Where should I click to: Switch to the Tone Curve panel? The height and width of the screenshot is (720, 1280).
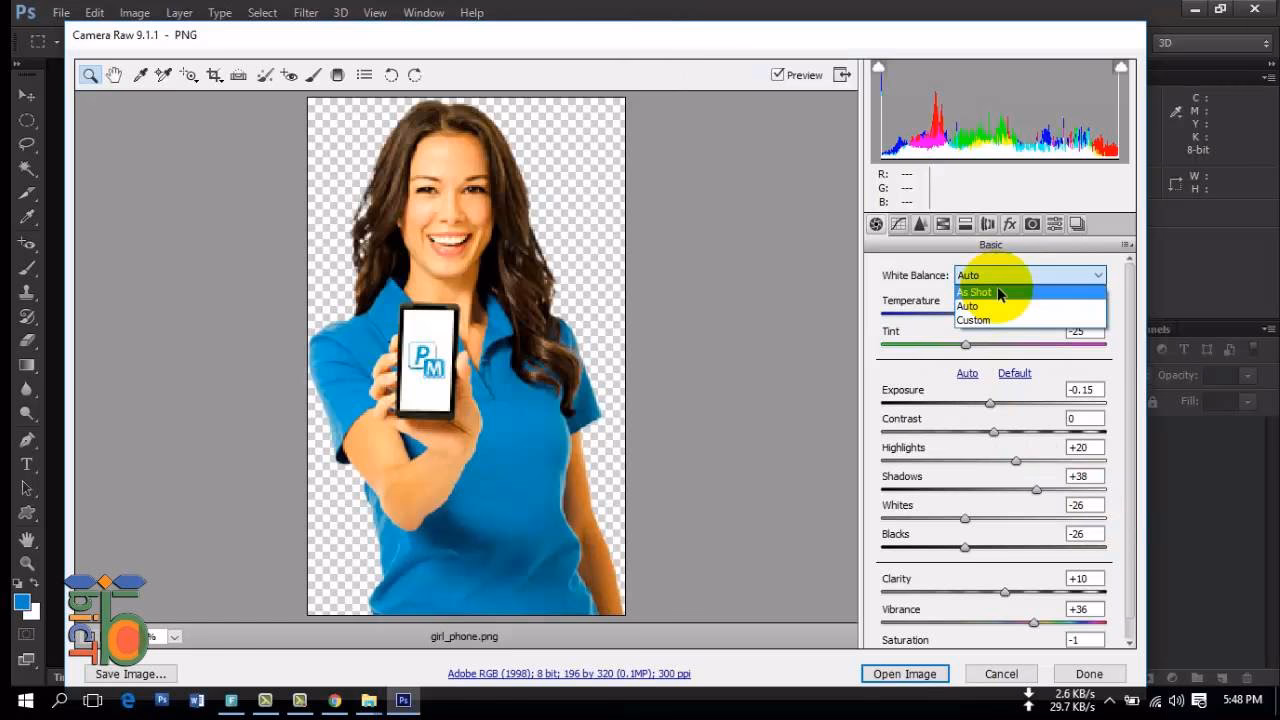tap(898, 224)
